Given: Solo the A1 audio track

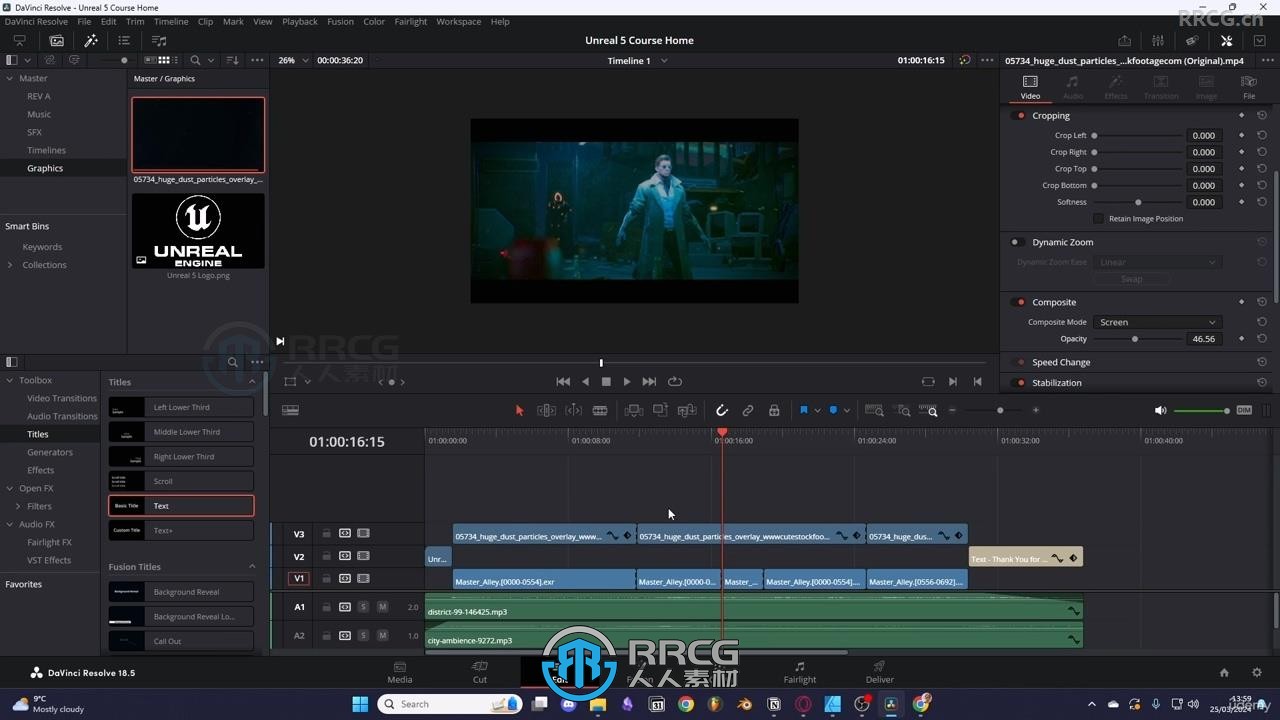Looking at the screenshot, I should (363, 607).
